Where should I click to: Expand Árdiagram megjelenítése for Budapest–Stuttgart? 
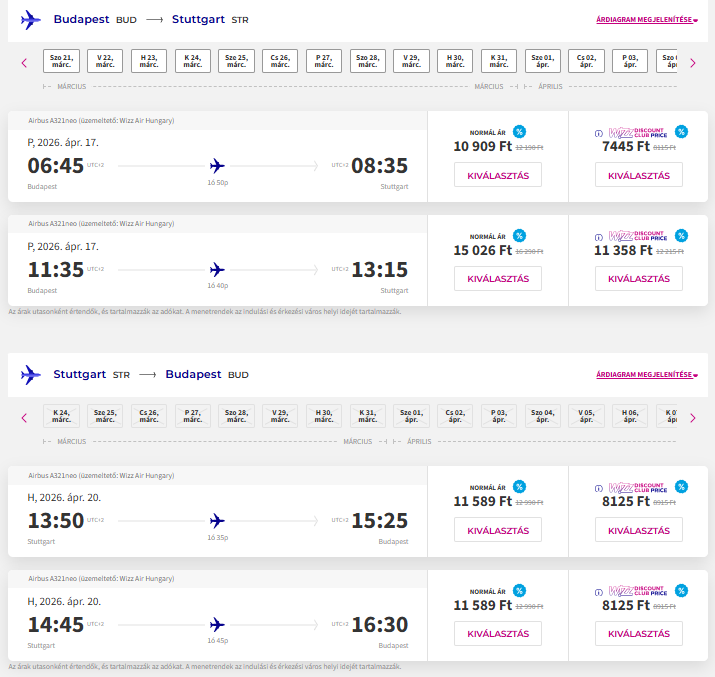pyautogui.click(x=646, y=19)
